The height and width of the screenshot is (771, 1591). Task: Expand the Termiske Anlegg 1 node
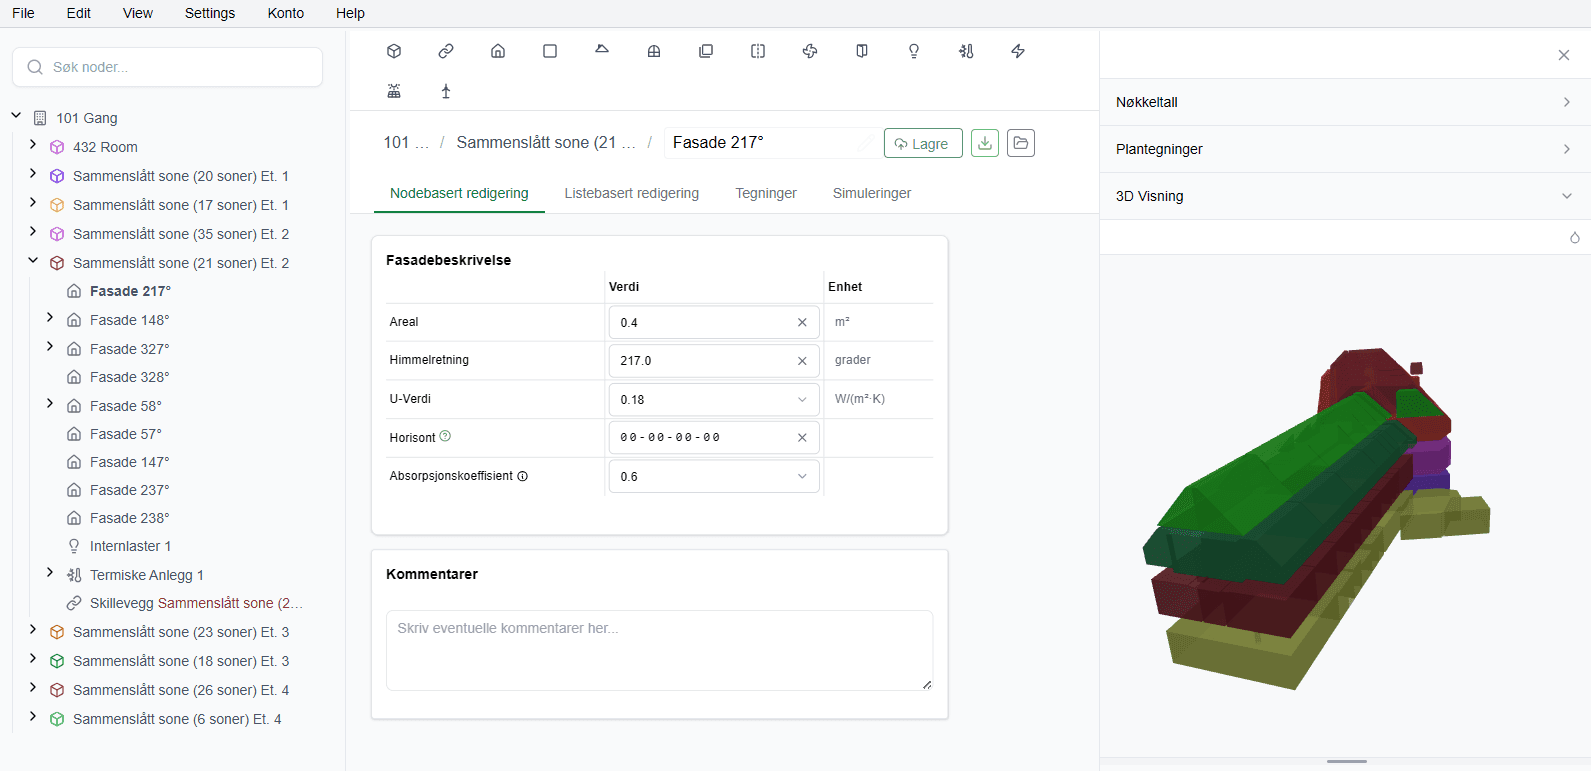[x=50, y=573]
